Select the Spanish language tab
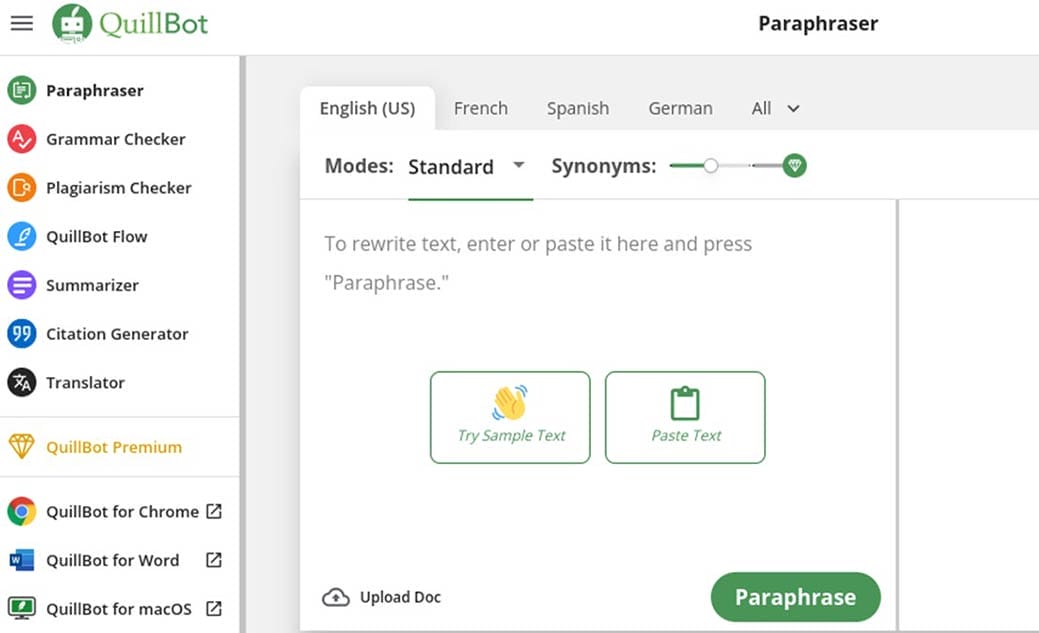 pyautogui.click(x=577, y=108)
